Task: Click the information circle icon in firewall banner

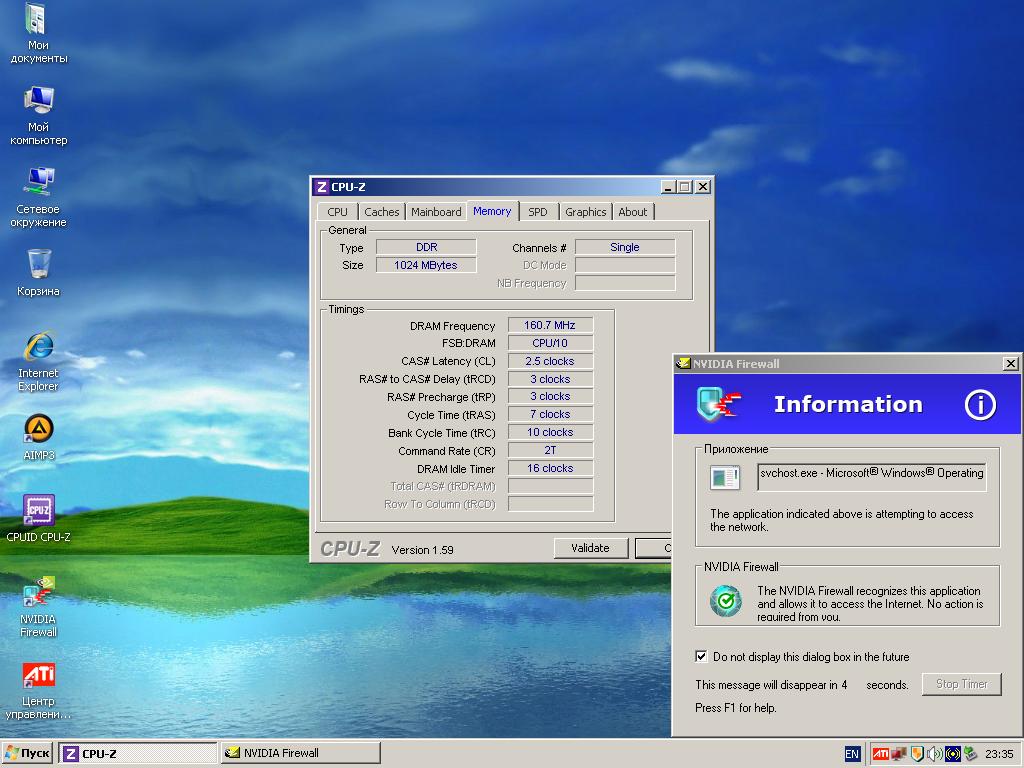Action: [980, 404]
